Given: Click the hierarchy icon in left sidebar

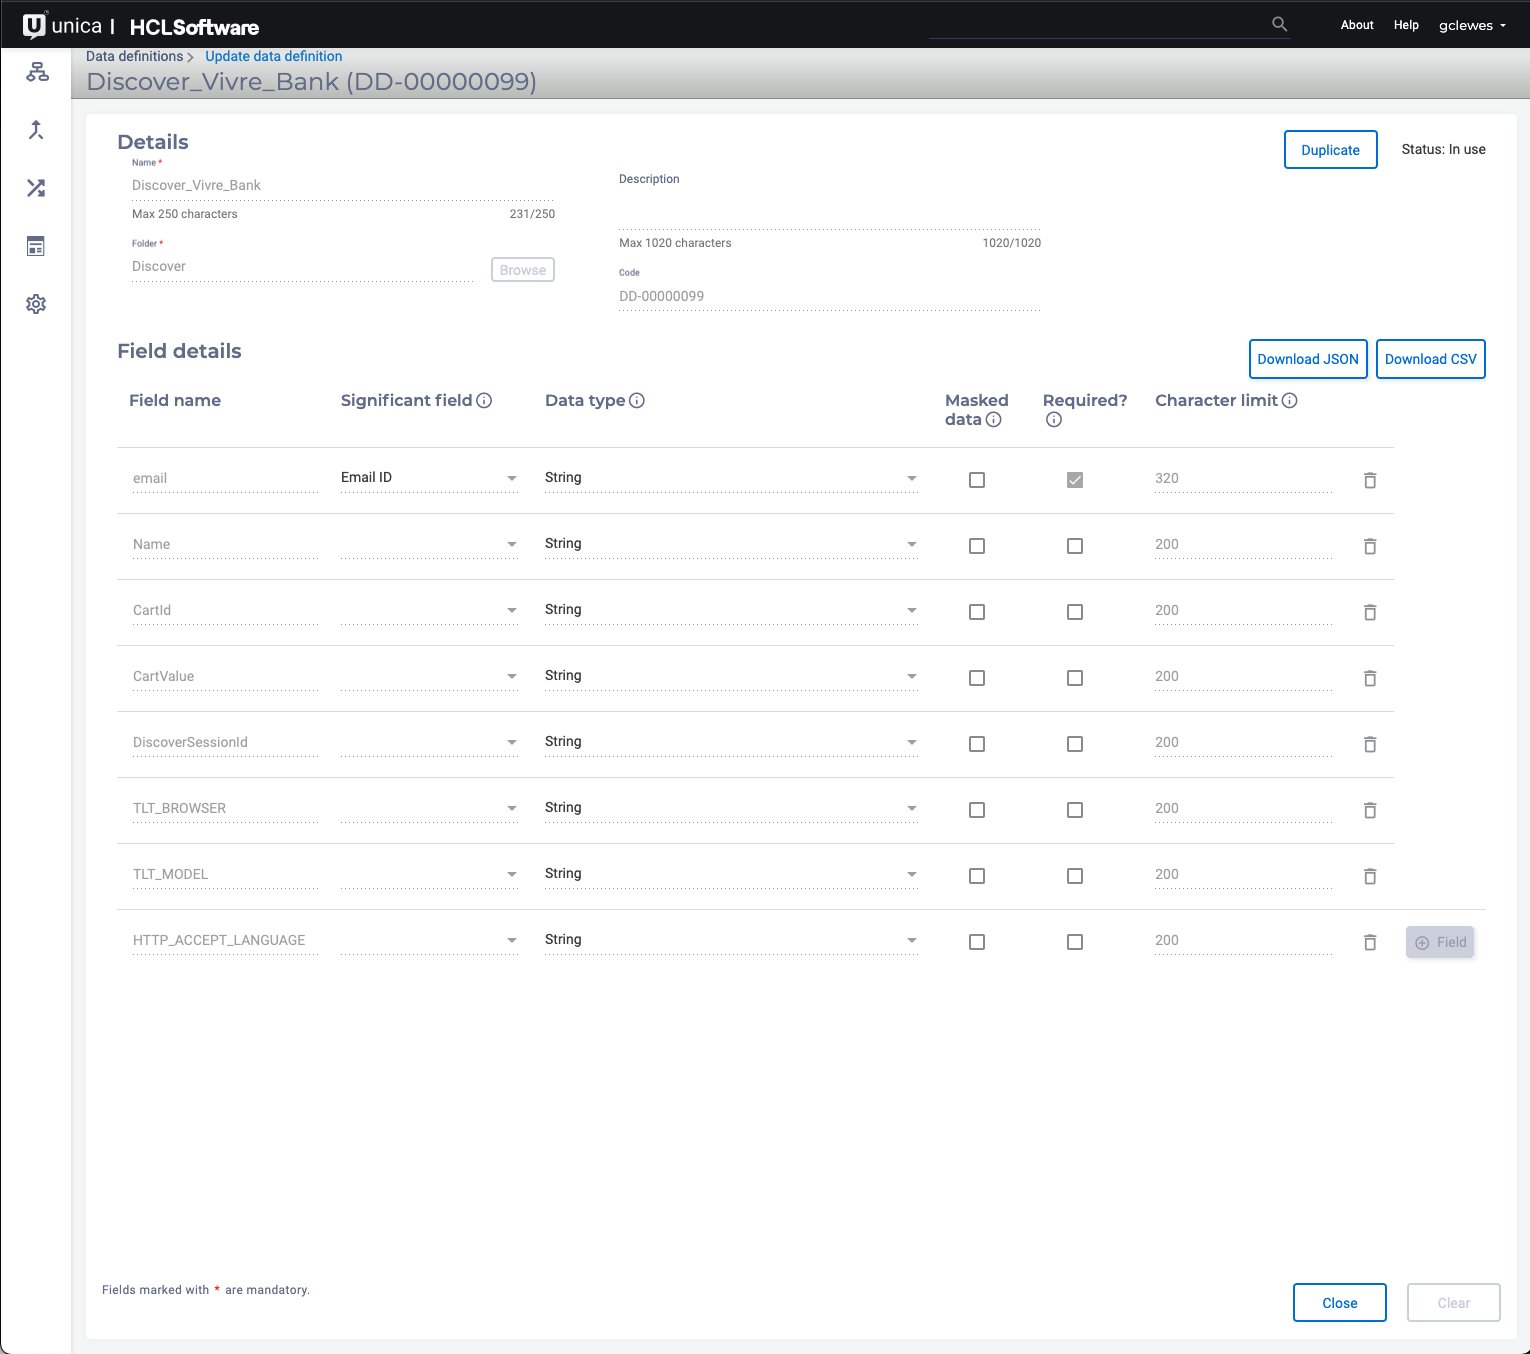Looking at the screenshot, I should [x=37, y=72].
